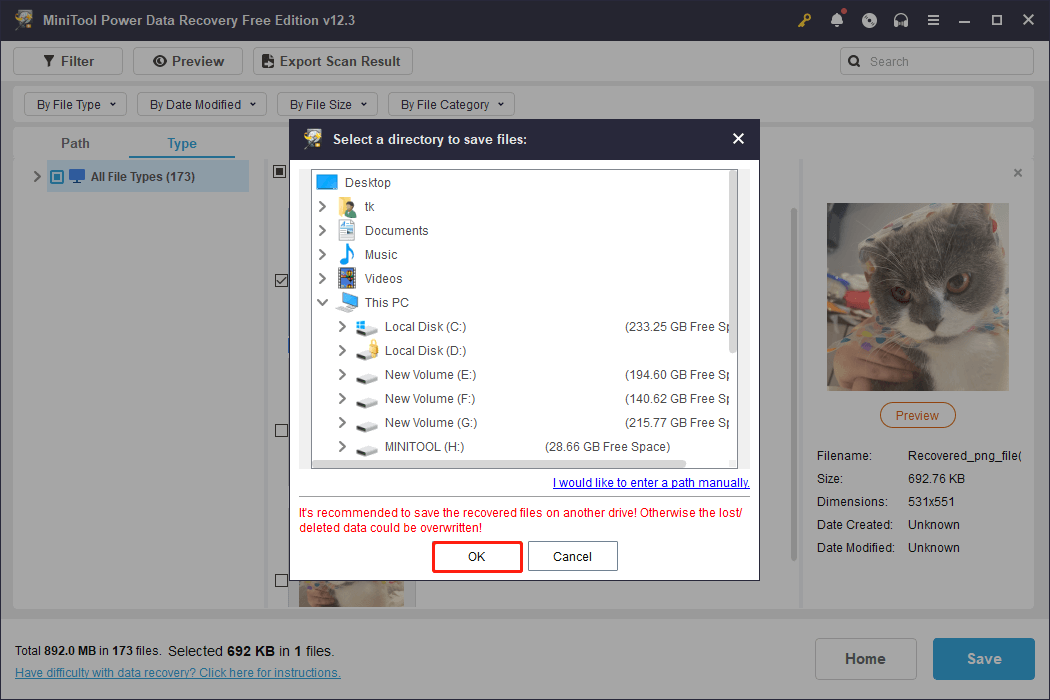Click the cat thumbnail below the dialog
Screen dimensions: 1050x700
(x=352, y=593)
